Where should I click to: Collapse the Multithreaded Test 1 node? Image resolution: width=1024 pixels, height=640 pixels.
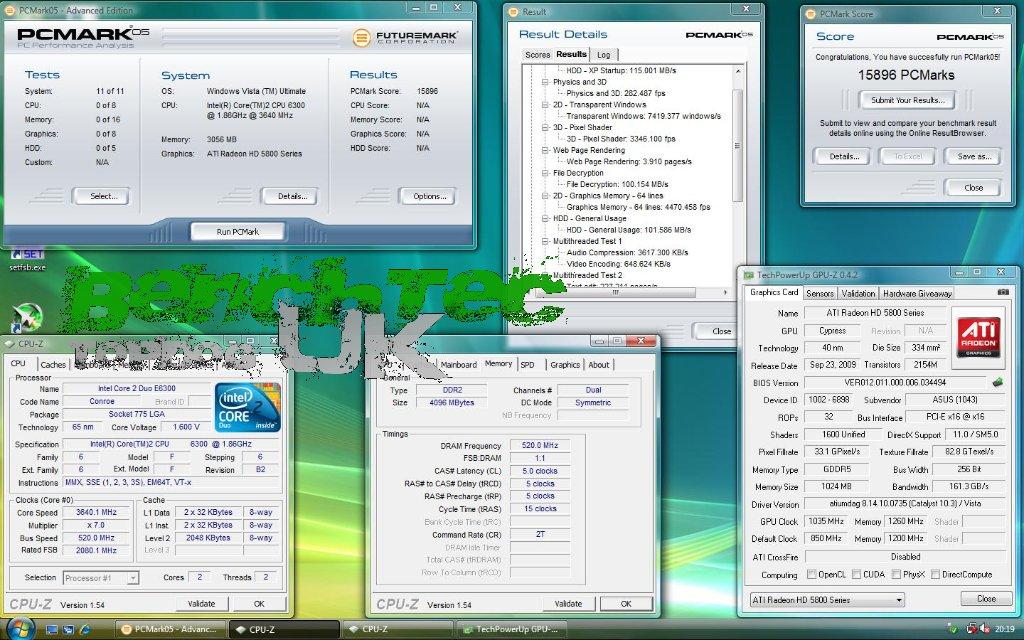[x=545, y=241]
